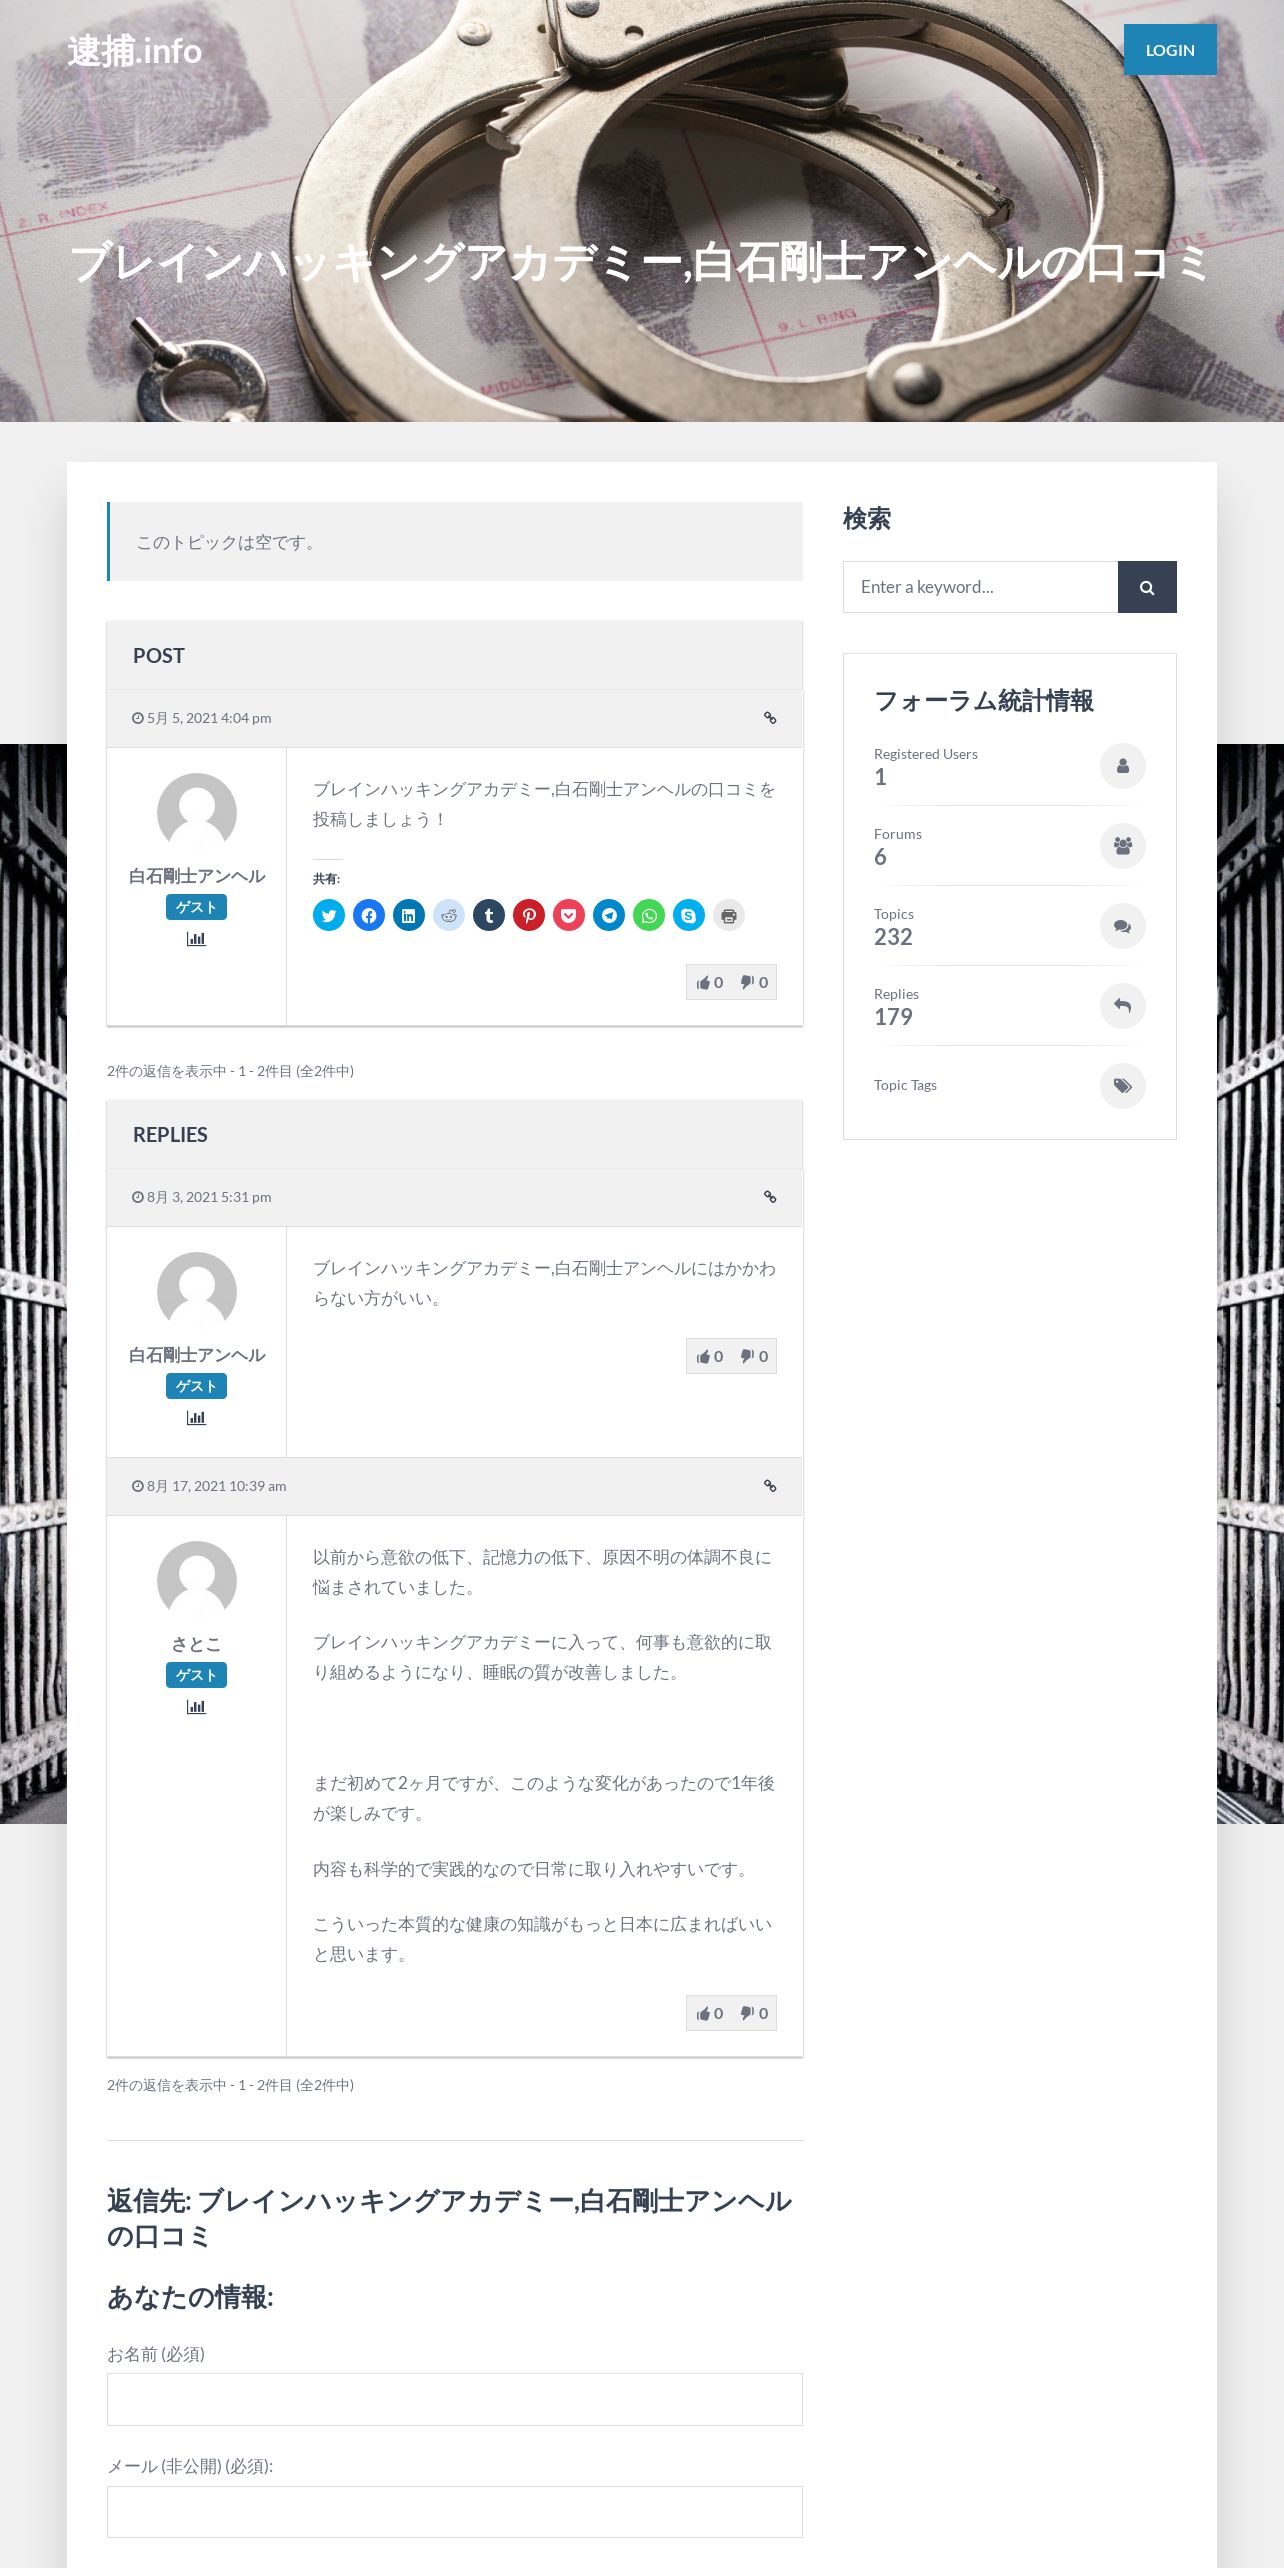Share the post on Twitter
1284x2568 pixels.
point(329,915)
